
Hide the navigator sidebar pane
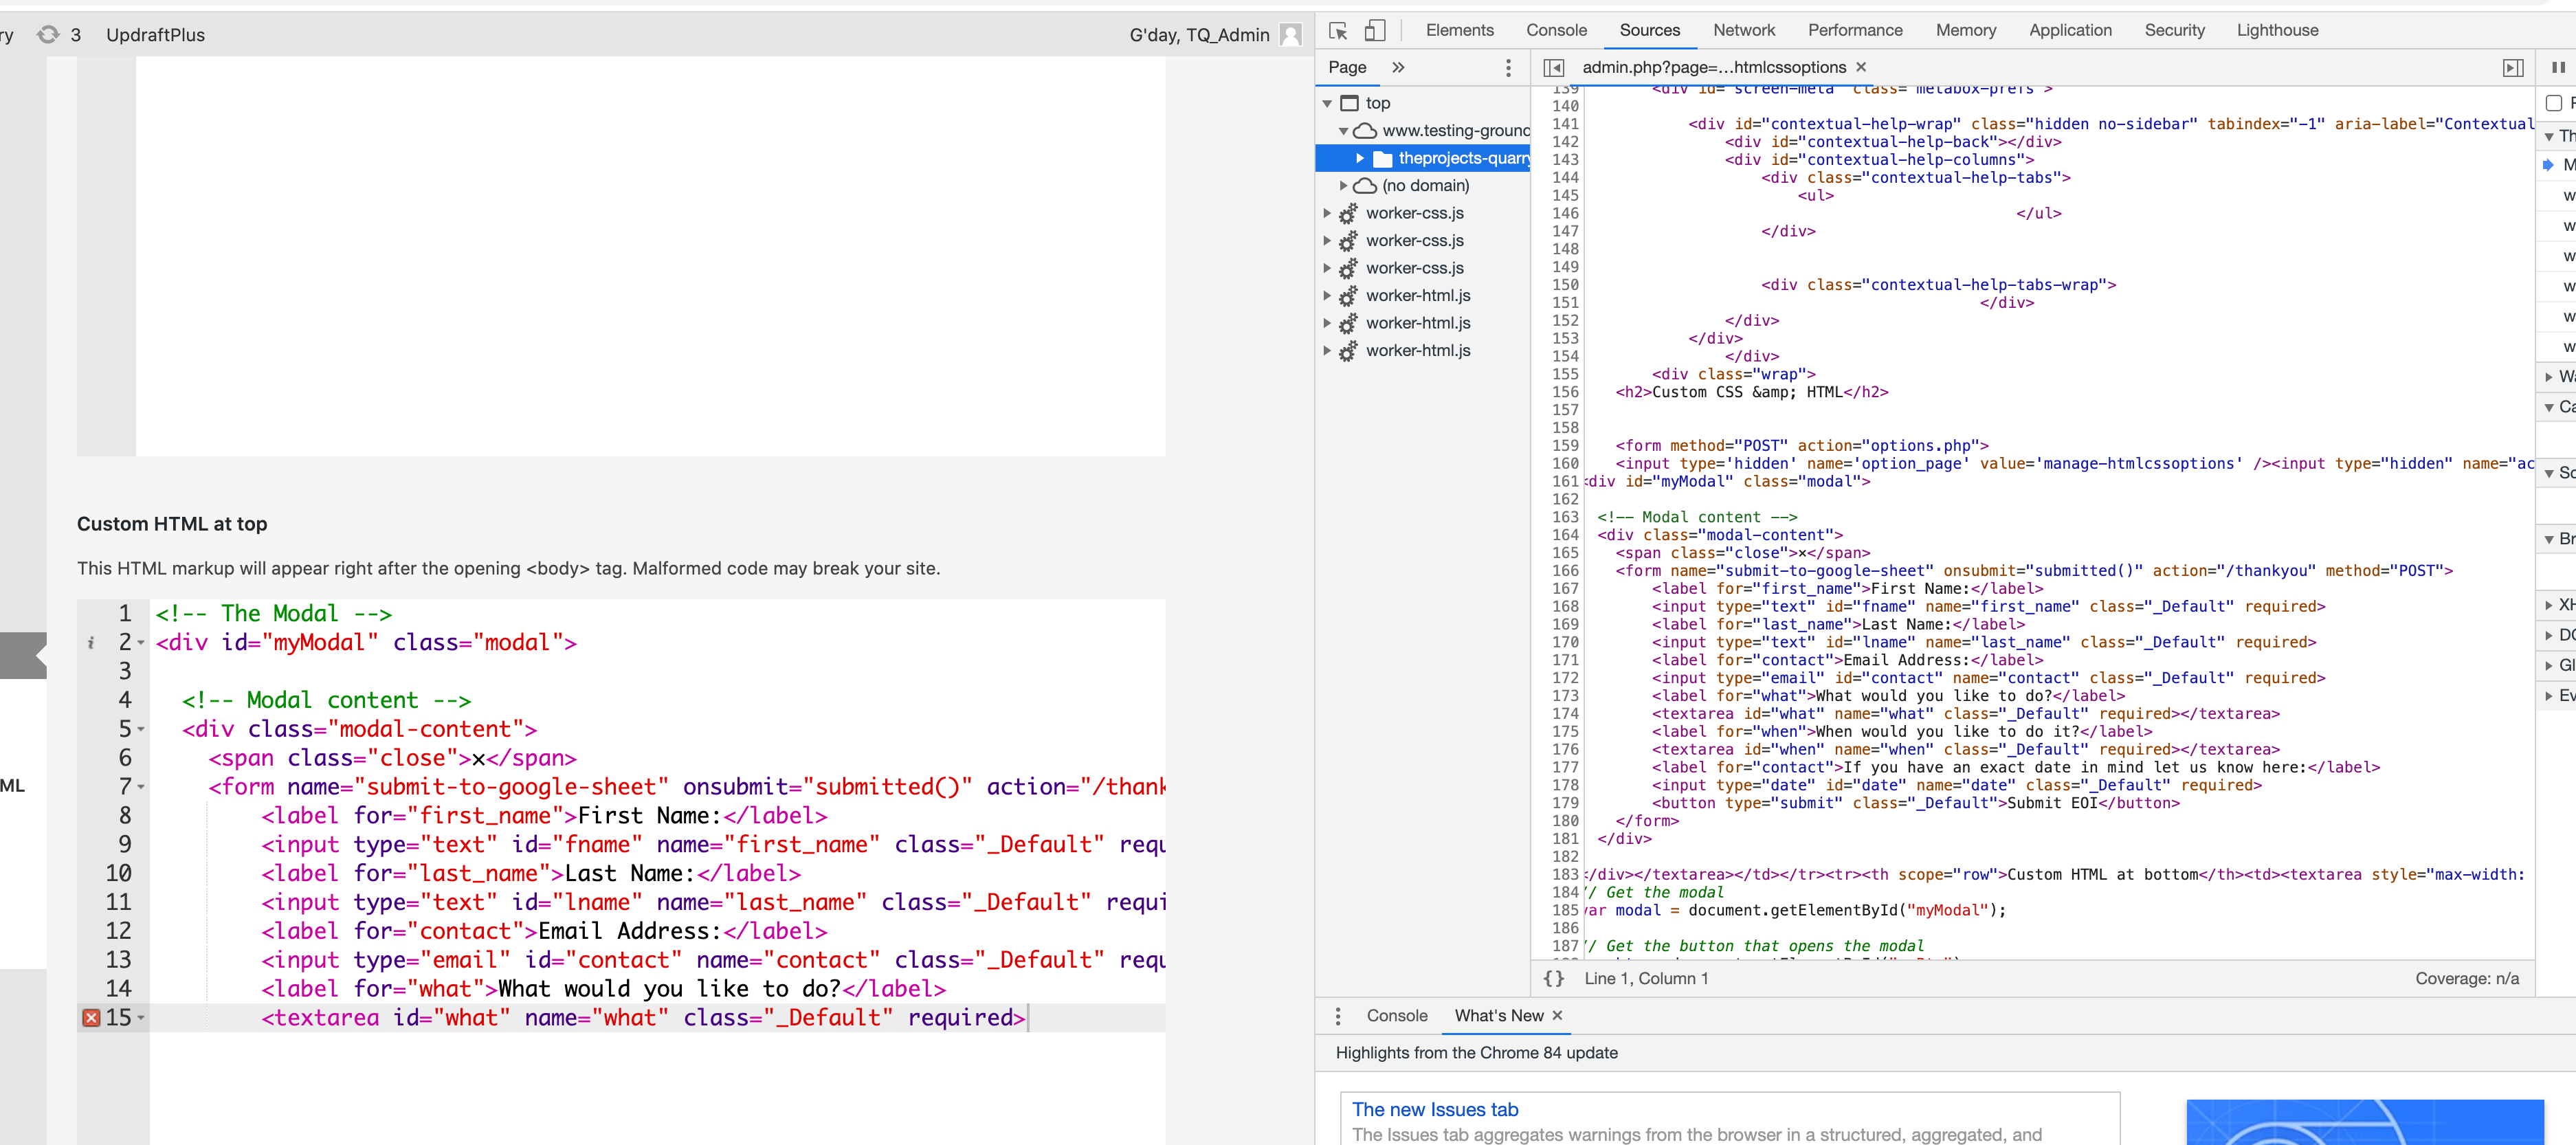pyautogui.click(x=1553, y=67)
